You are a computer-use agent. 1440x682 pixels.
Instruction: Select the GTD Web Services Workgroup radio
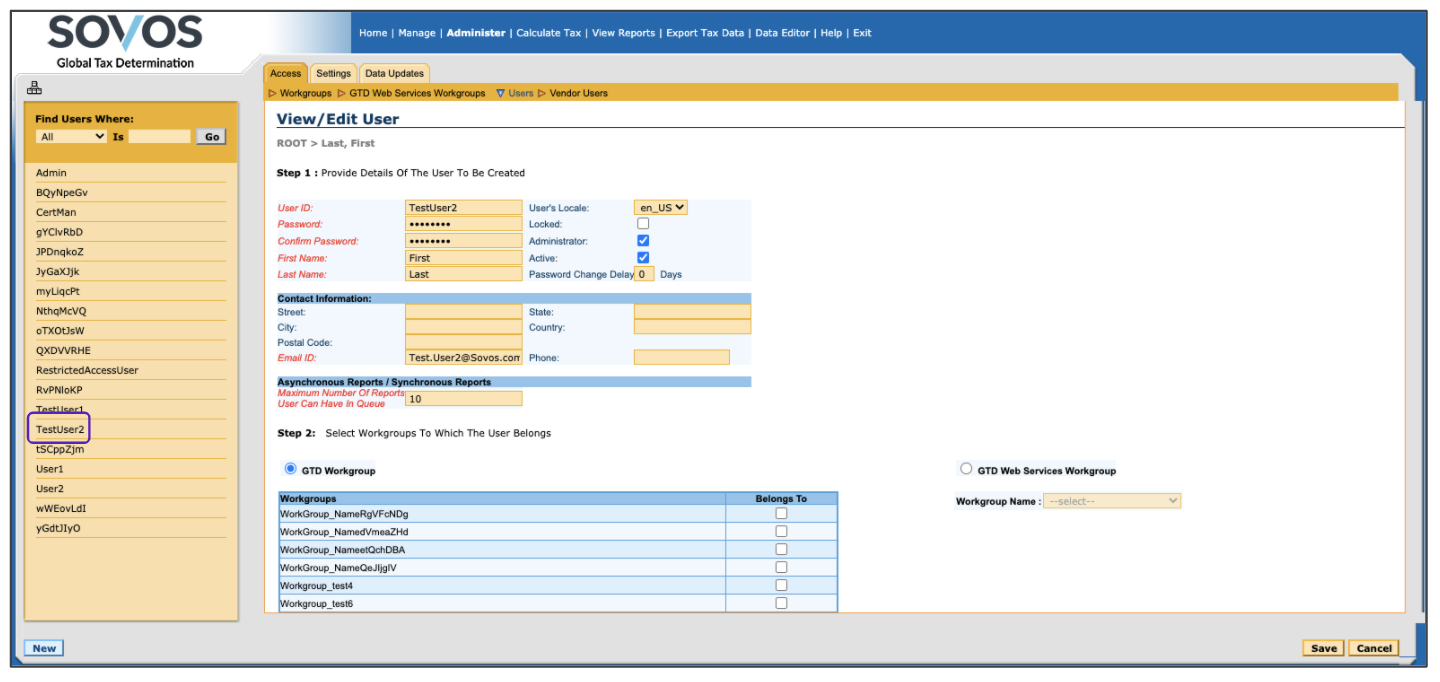[x=966, y=469]
